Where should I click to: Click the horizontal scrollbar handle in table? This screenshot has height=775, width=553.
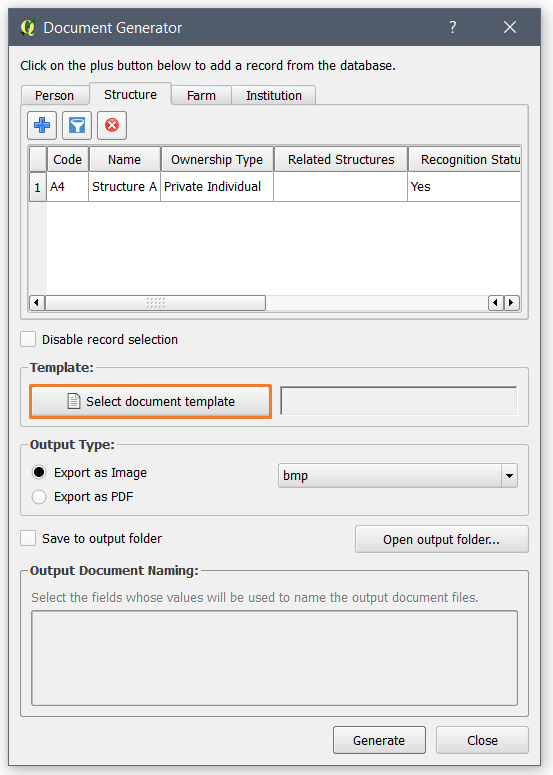[156, 302]
